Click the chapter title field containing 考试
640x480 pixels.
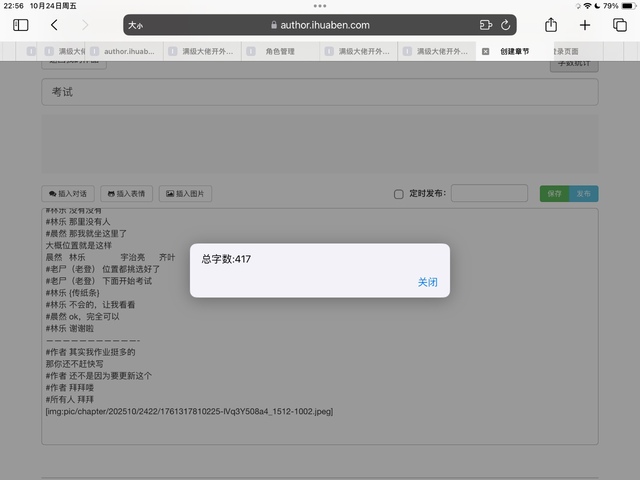coord(320,92)
